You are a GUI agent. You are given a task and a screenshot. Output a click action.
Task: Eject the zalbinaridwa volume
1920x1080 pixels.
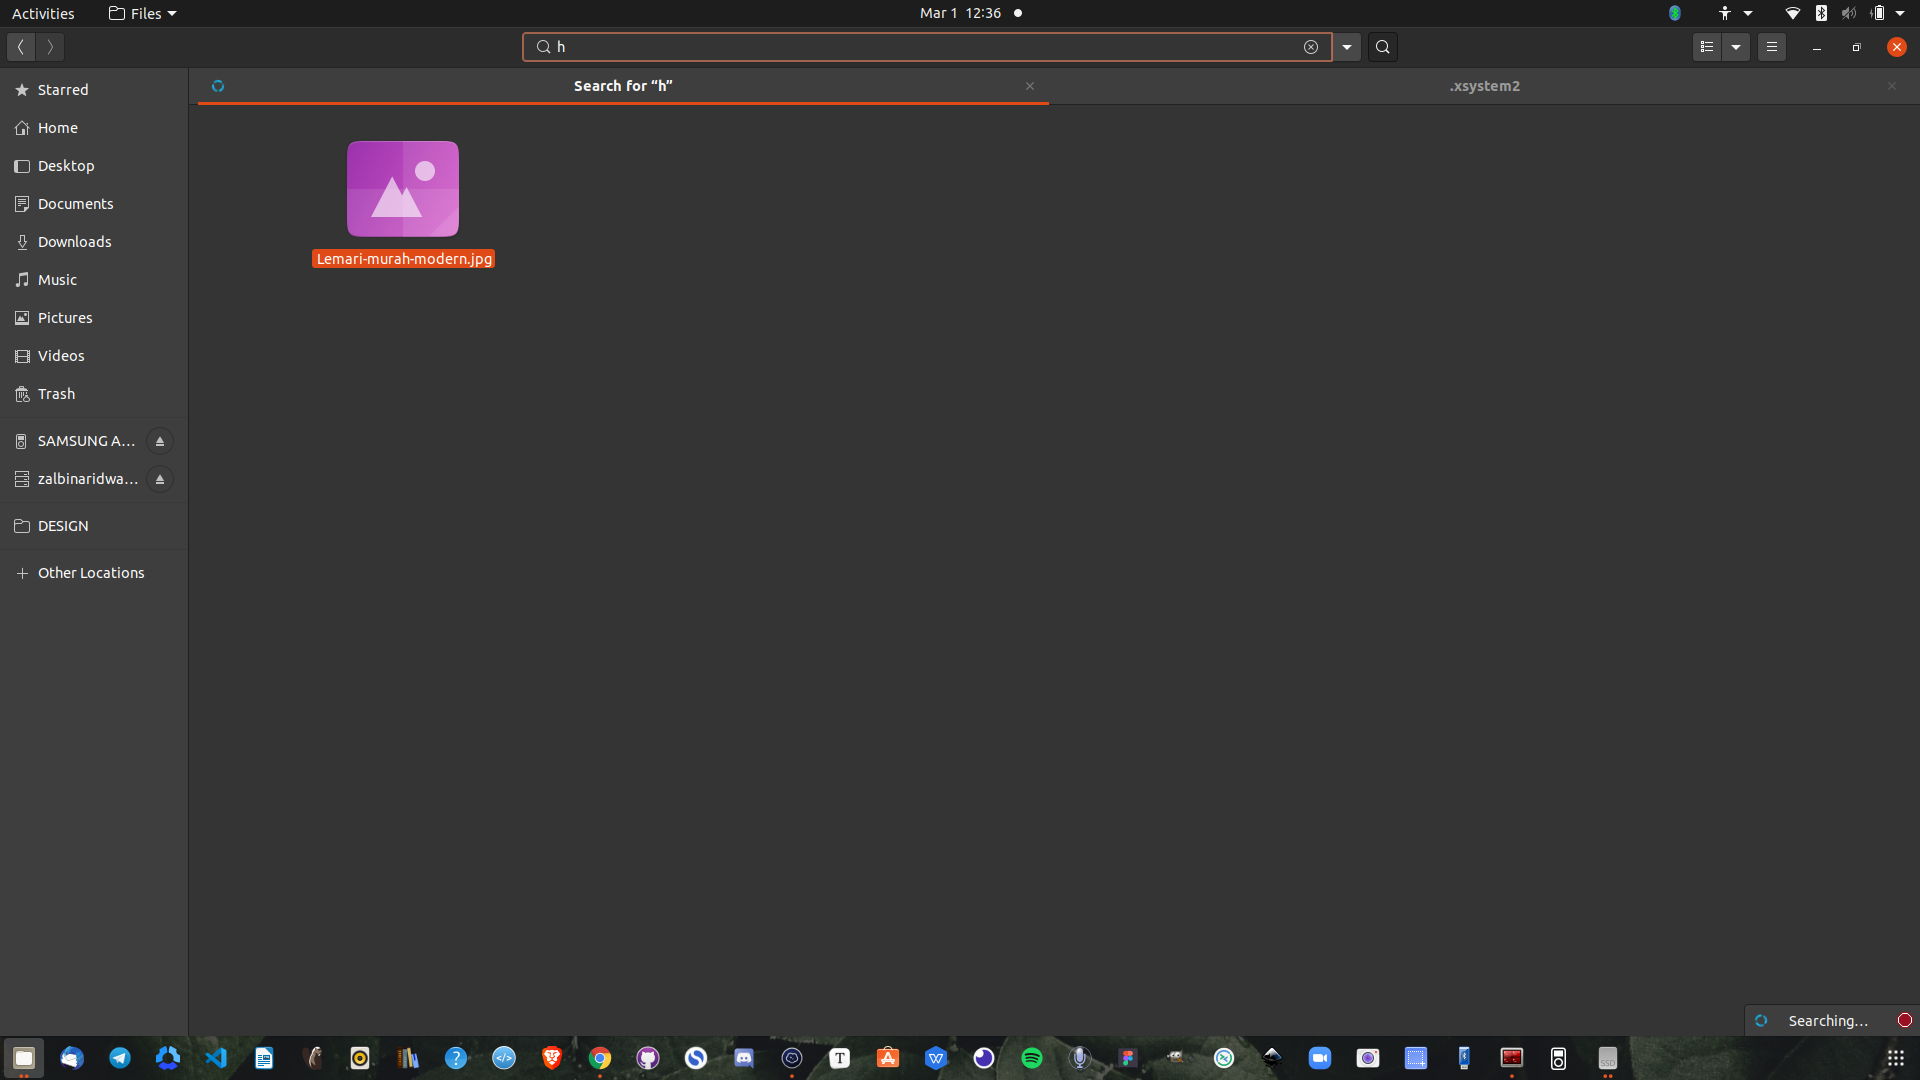coord(160,479)
